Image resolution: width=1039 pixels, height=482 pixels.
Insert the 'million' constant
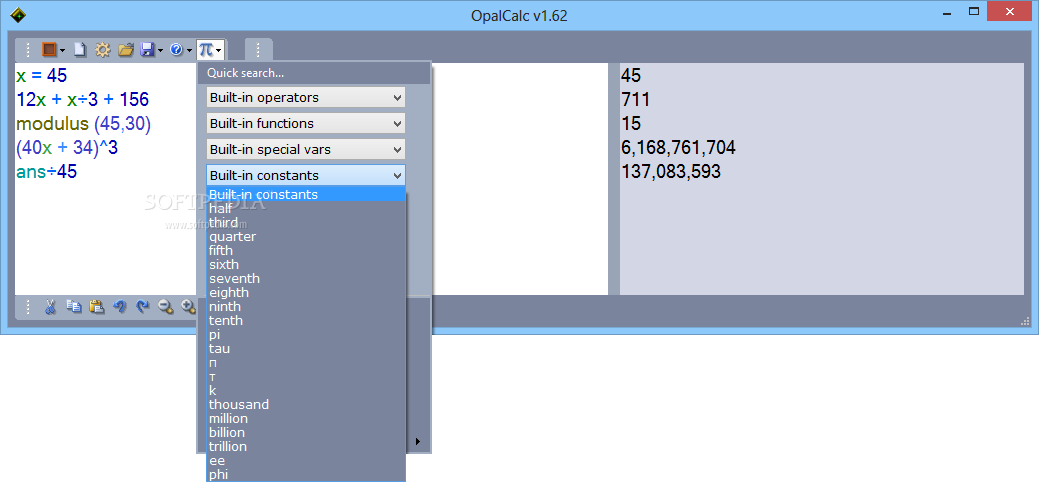[x=306, y=418]
